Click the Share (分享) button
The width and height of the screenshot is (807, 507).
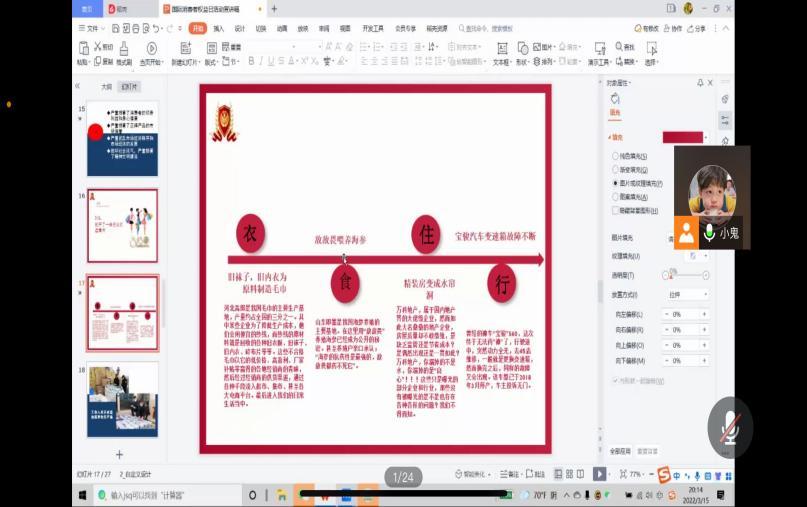[696, 28]
